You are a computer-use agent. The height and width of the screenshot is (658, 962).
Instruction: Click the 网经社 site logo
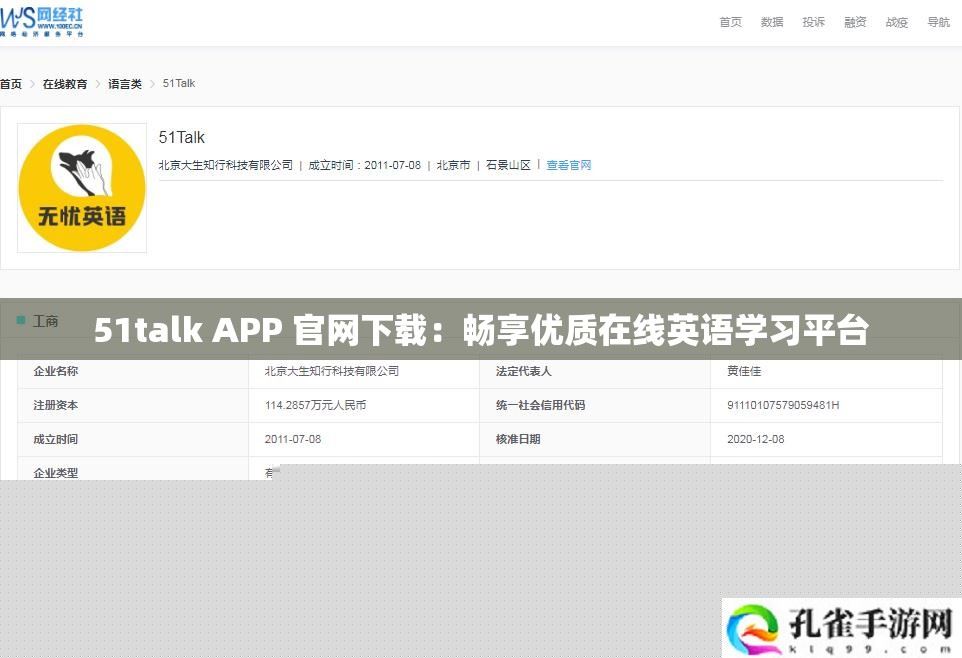[42, 21]
